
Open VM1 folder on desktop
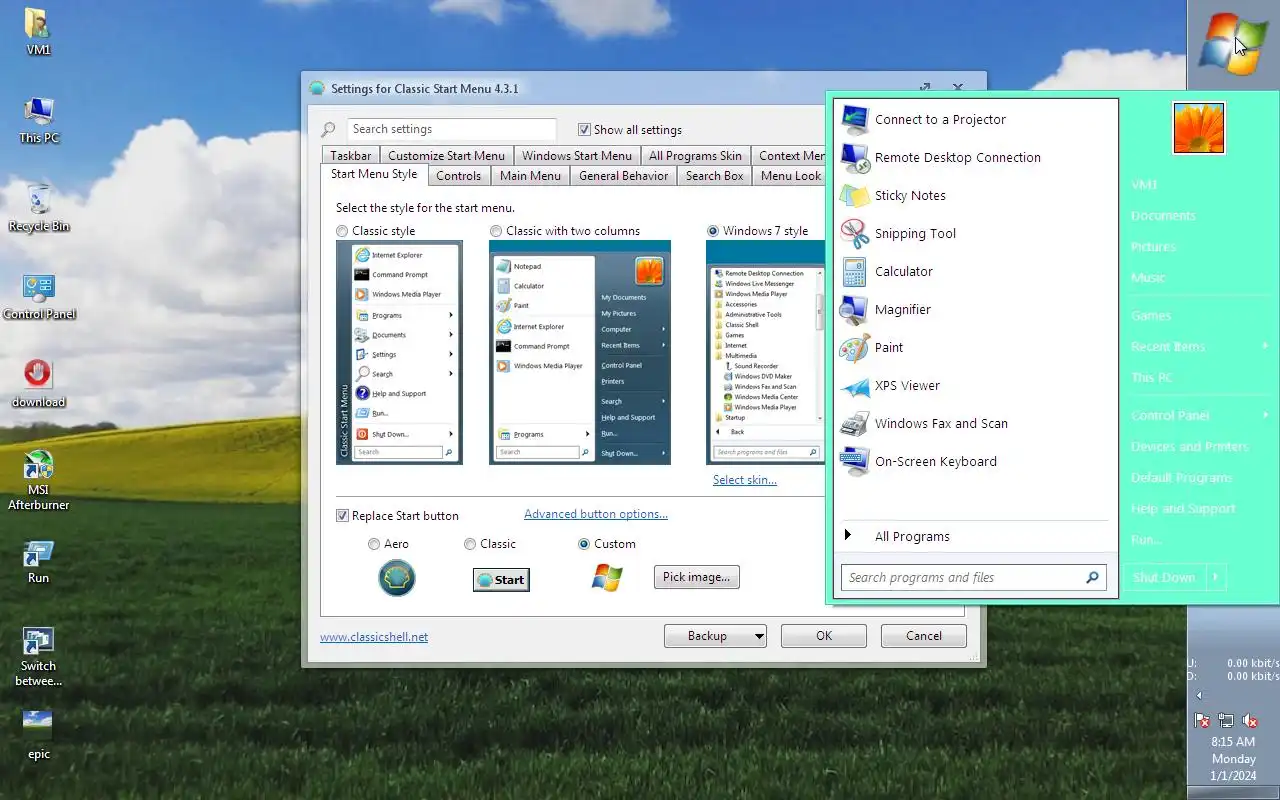(x=38, y=32)
